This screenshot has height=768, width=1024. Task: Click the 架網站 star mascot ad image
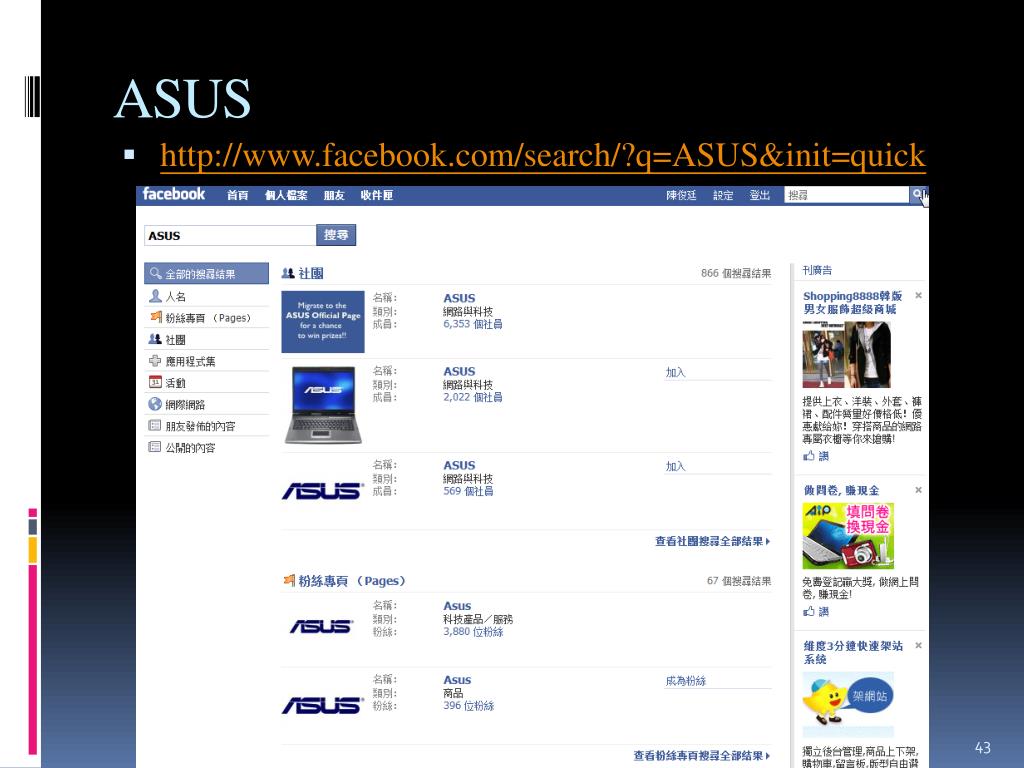[x=848, y=704]
